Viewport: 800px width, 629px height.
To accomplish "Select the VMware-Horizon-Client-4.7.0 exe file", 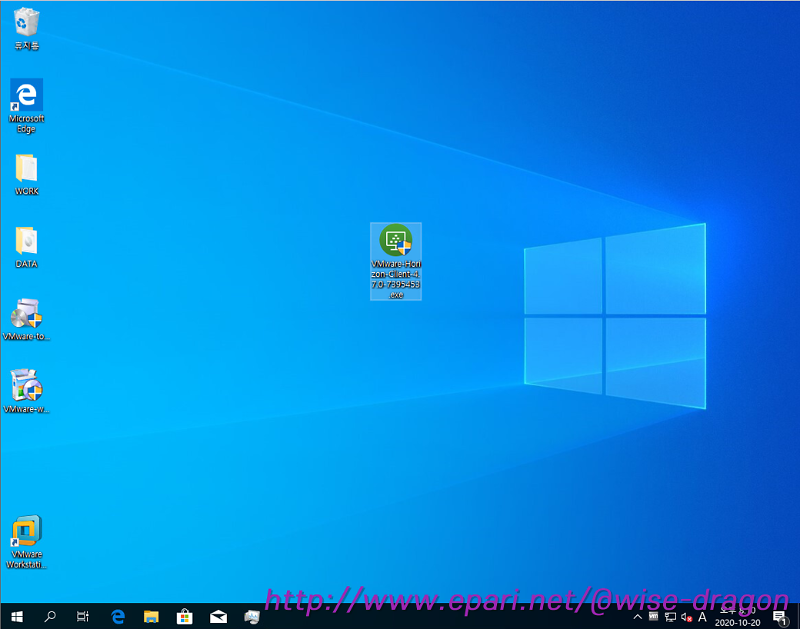I will [x=396, y=261].
